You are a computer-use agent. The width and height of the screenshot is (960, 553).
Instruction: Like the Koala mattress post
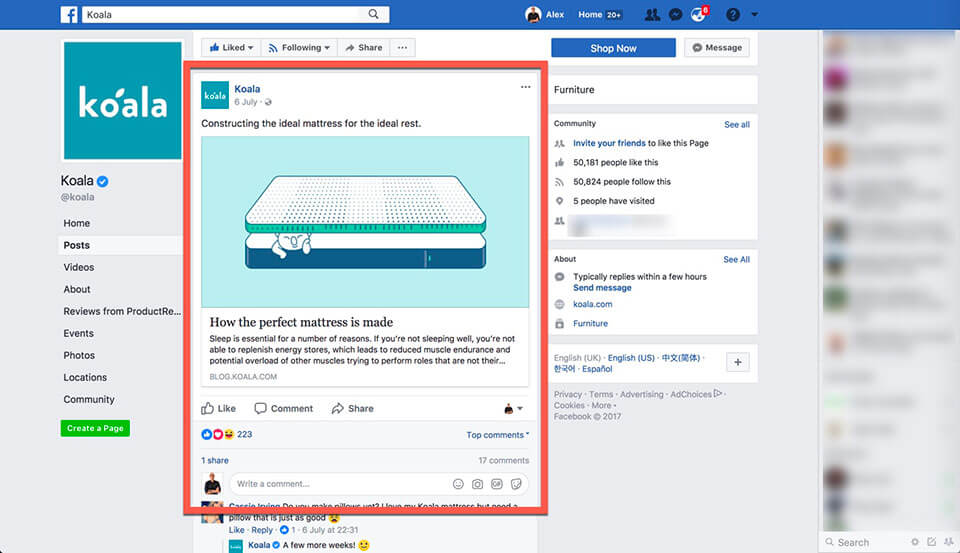[219, 408]
